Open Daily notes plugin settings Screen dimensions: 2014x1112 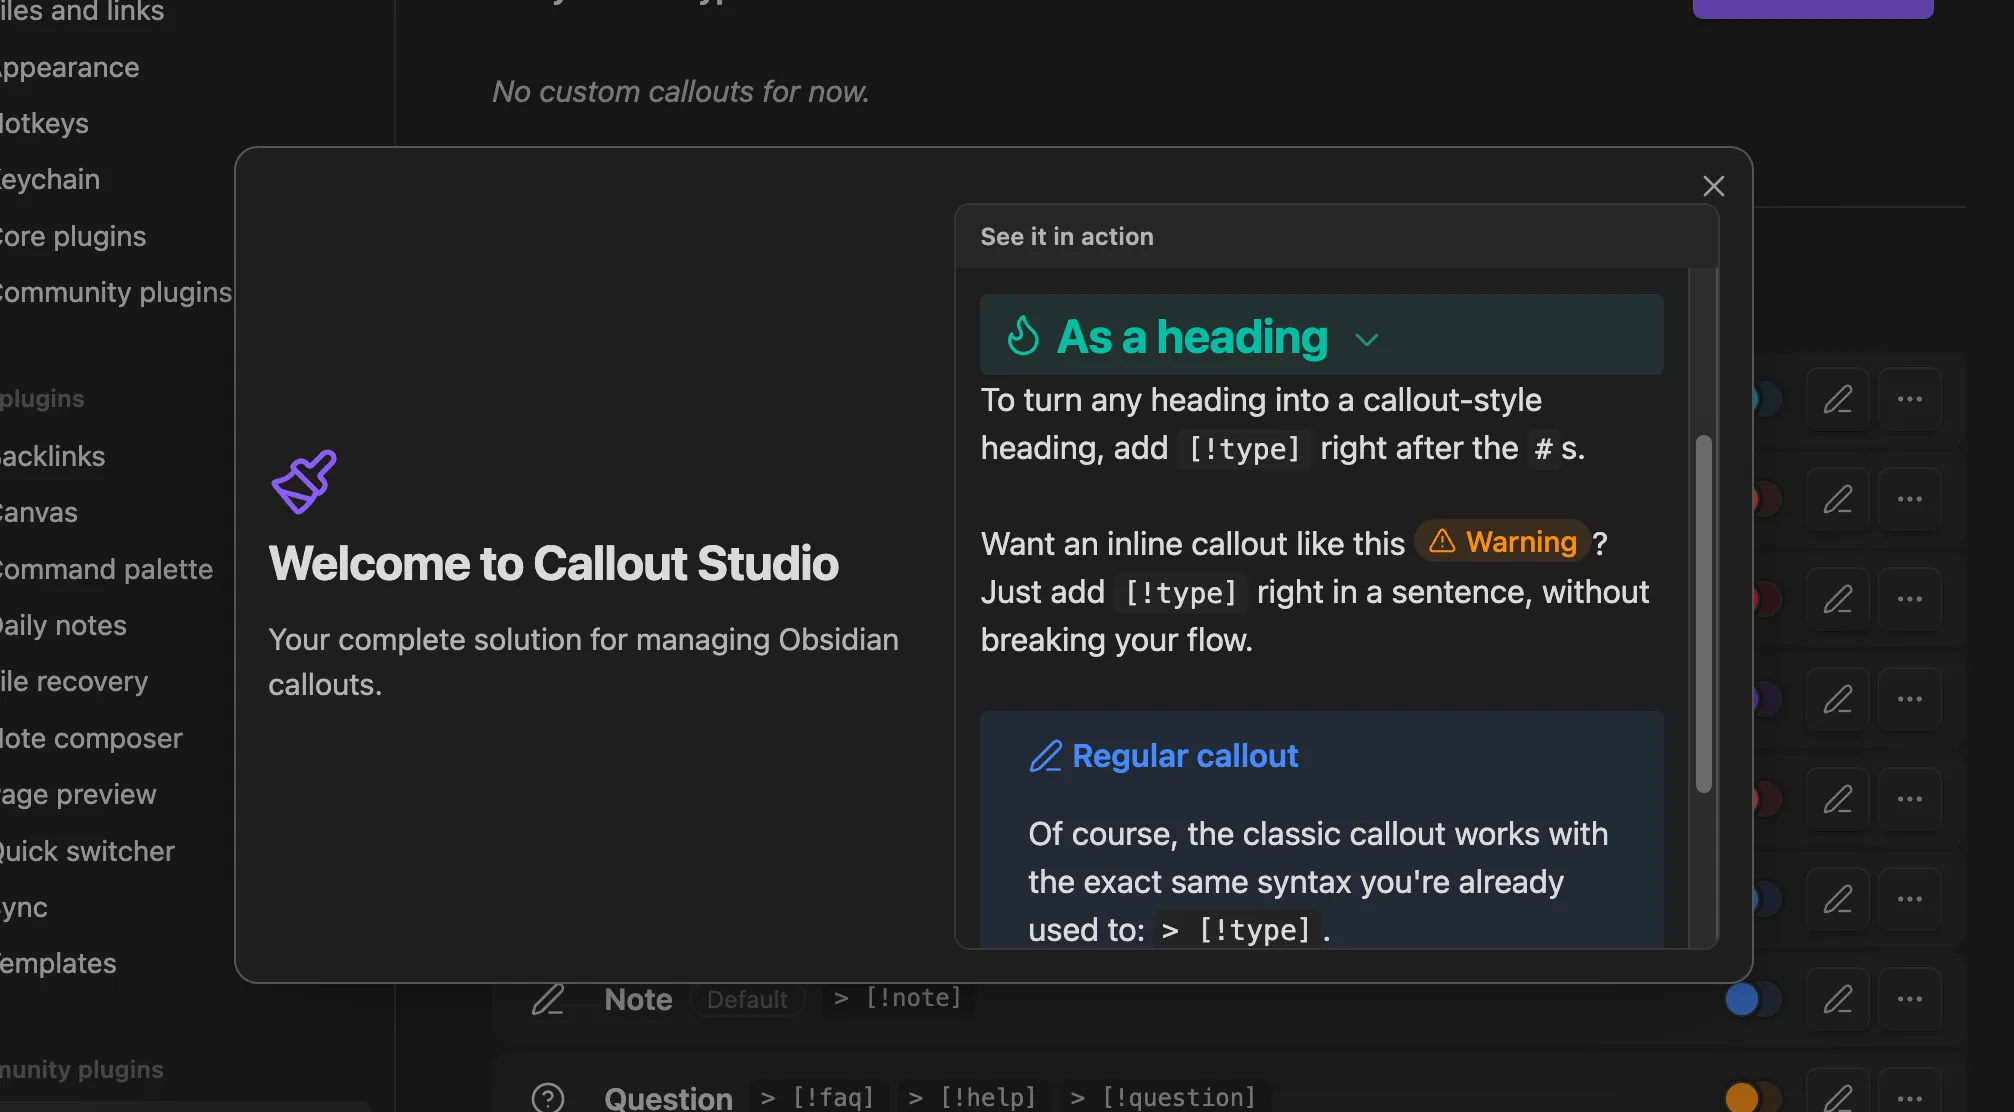[63, 625]
